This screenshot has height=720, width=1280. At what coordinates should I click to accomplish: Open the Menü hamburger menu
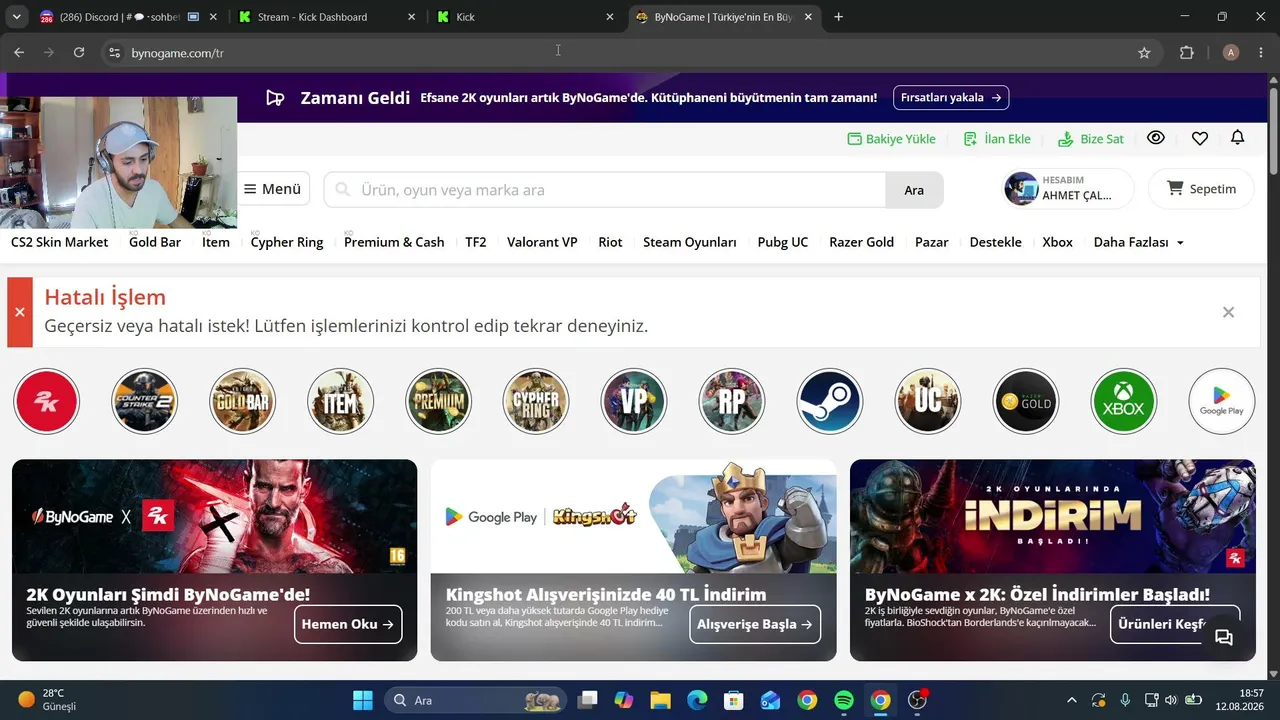(x=274, y=189)
